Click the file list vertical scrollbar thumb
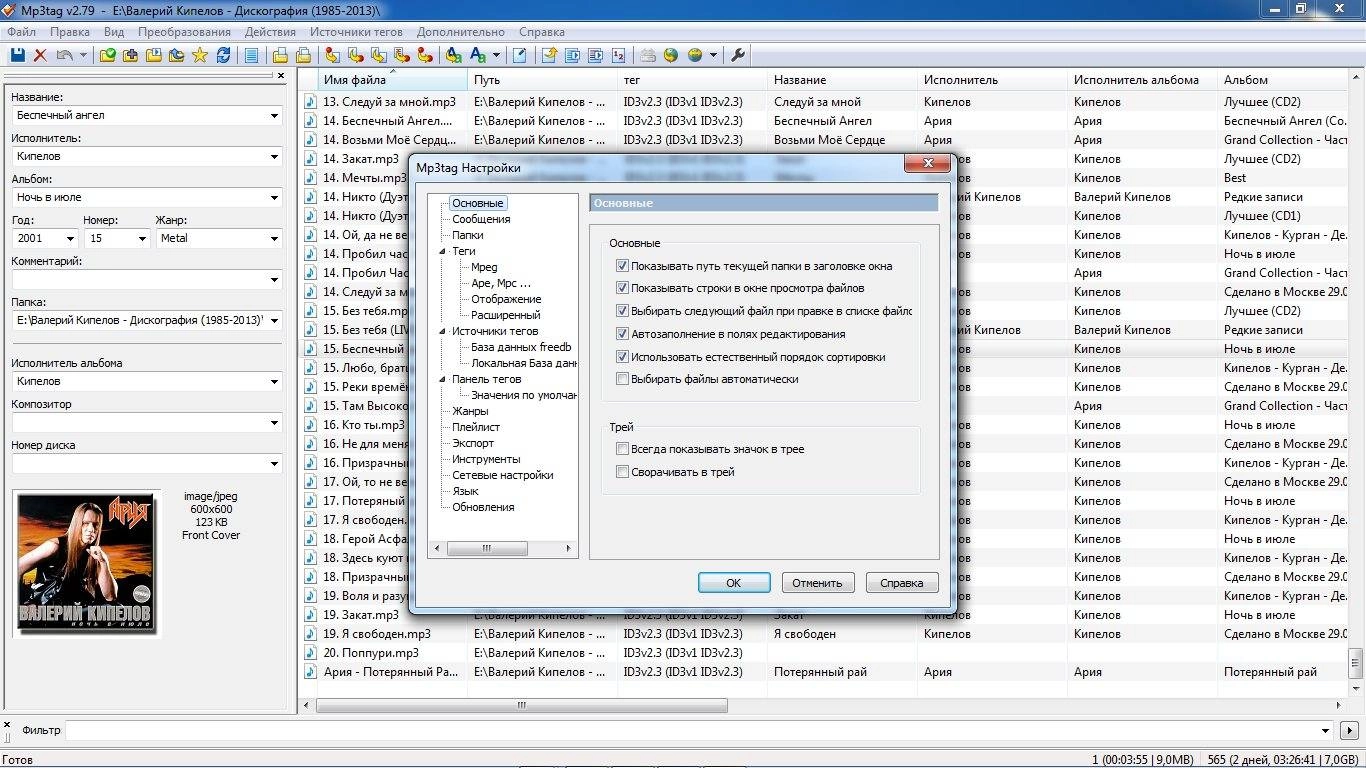Screen dimensions: 1366x768 click(x=1355, y=662)
